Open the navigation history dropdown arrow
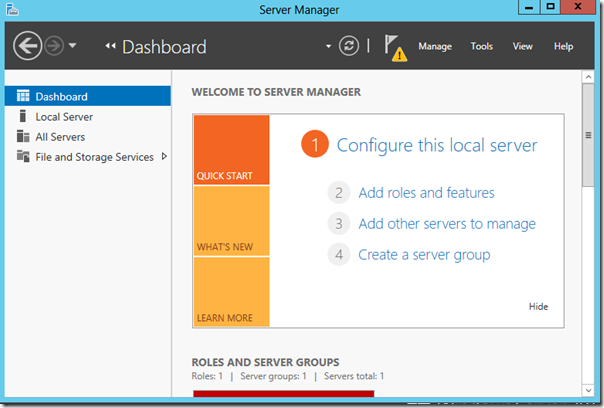The height and width of the screenshot is (408, 604). coord(73,46)
